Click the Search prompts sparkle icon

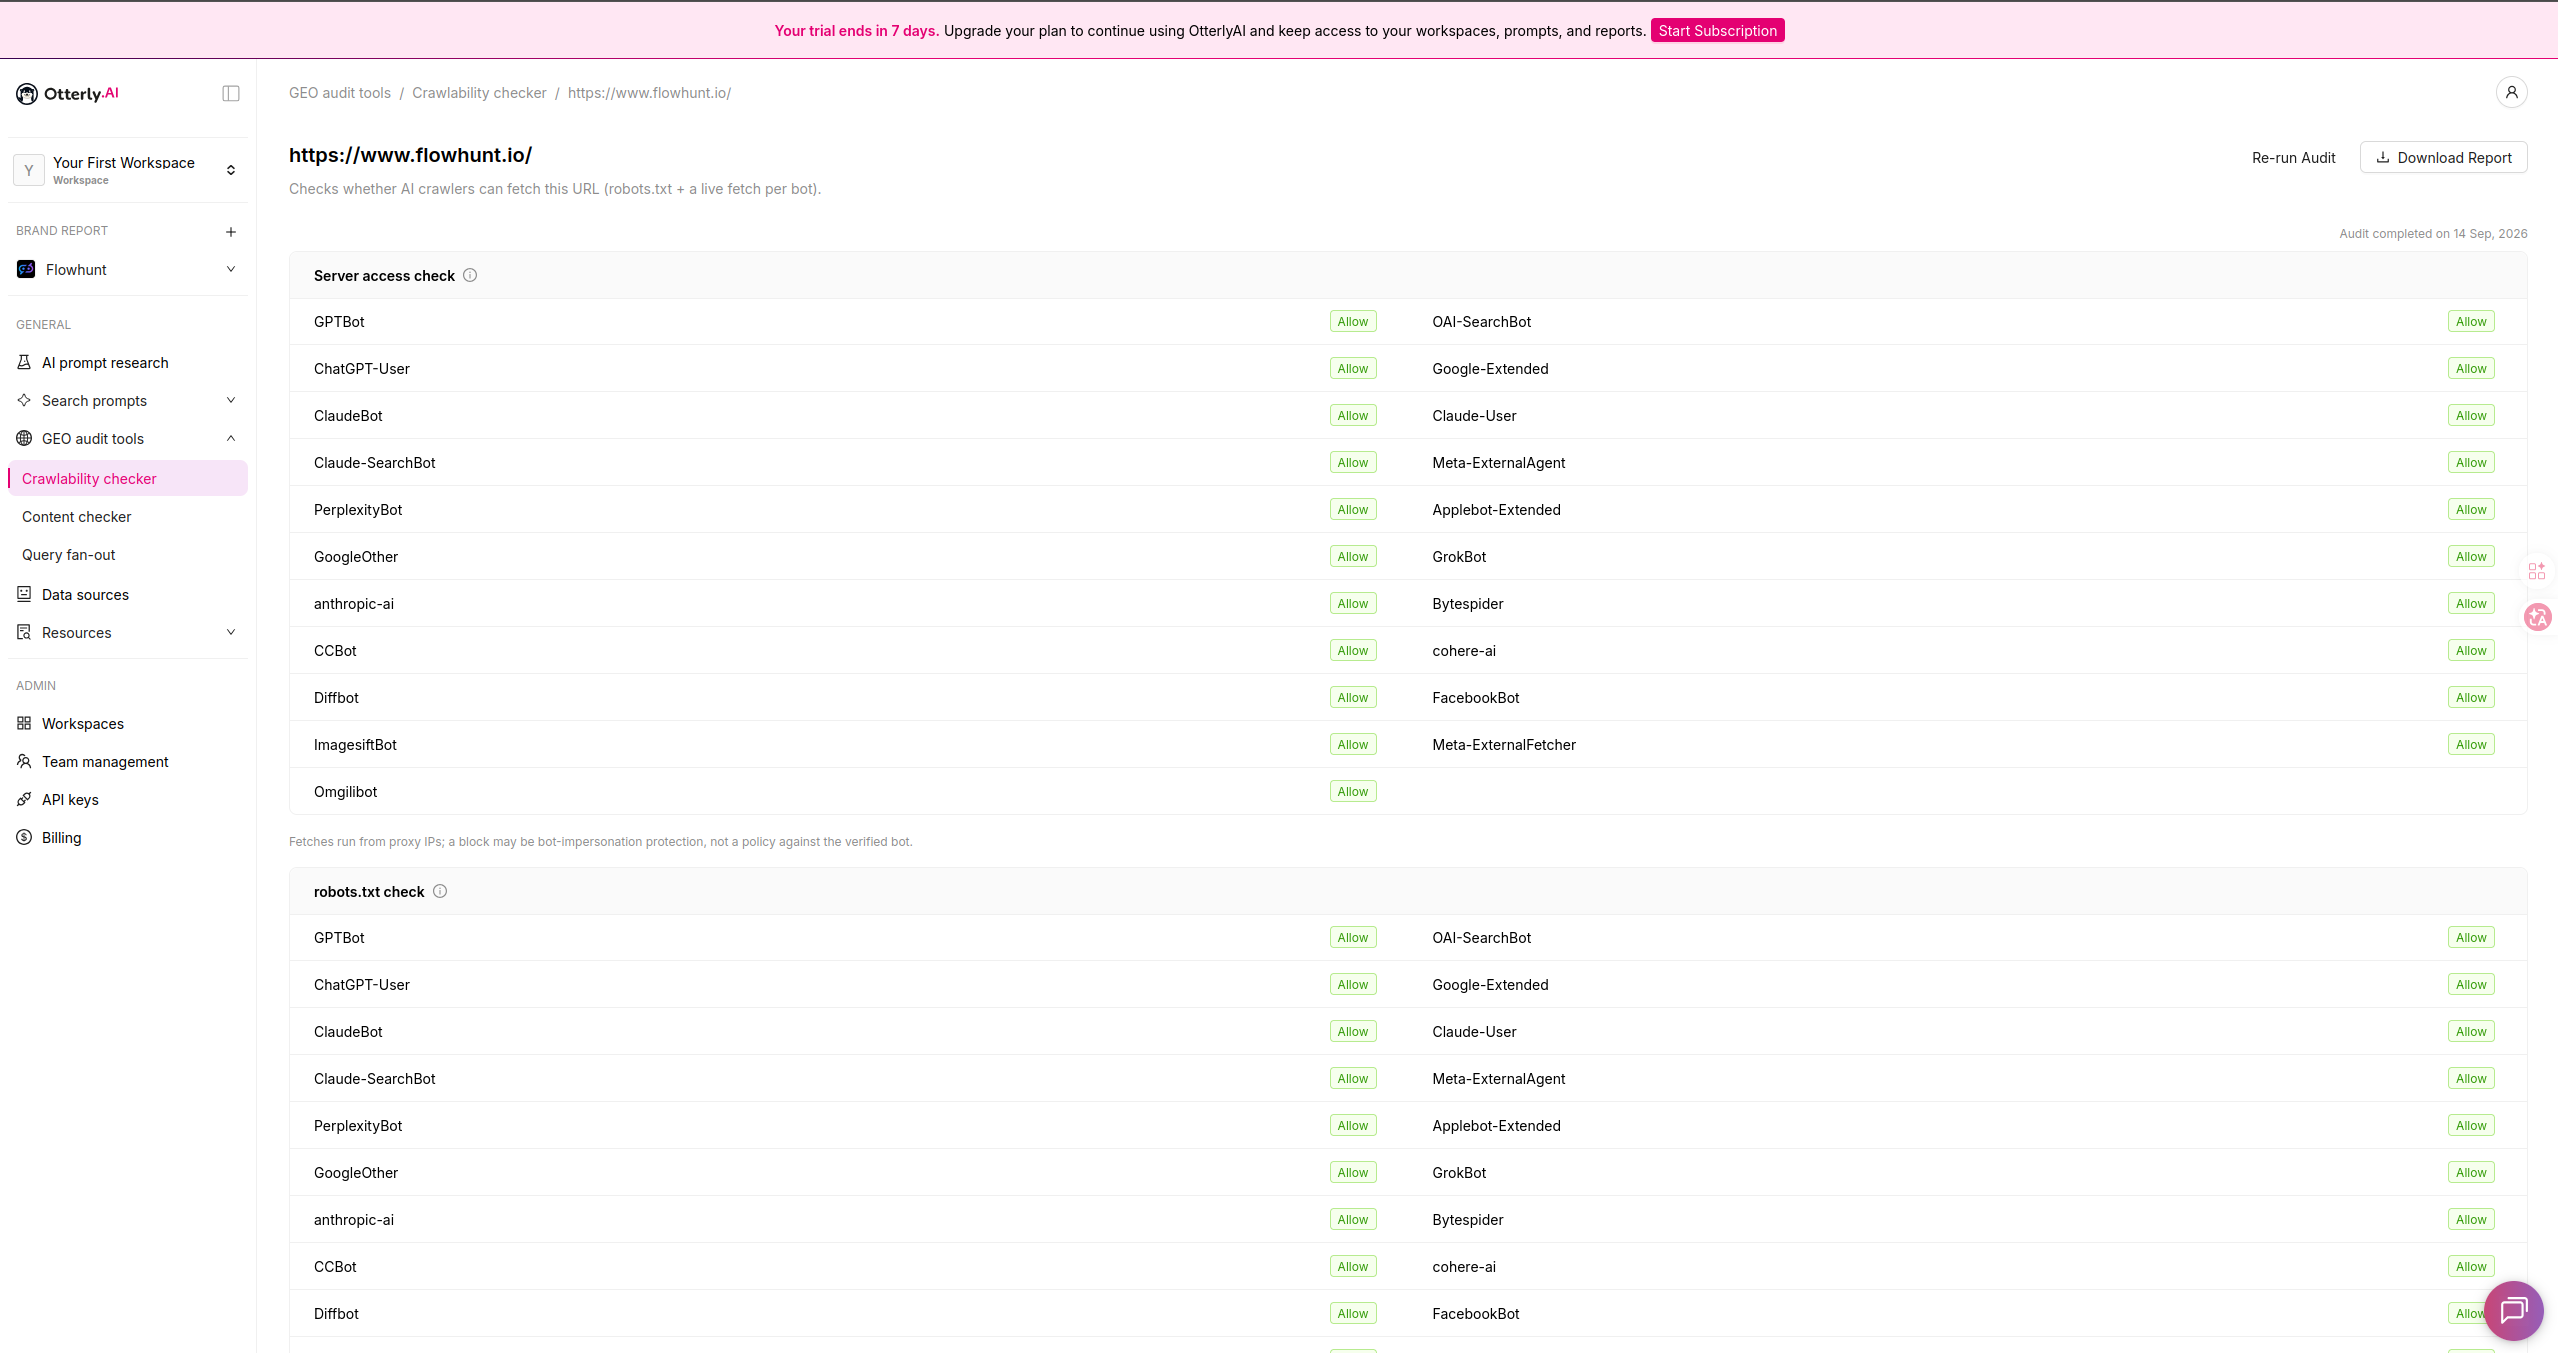(24, 400)
